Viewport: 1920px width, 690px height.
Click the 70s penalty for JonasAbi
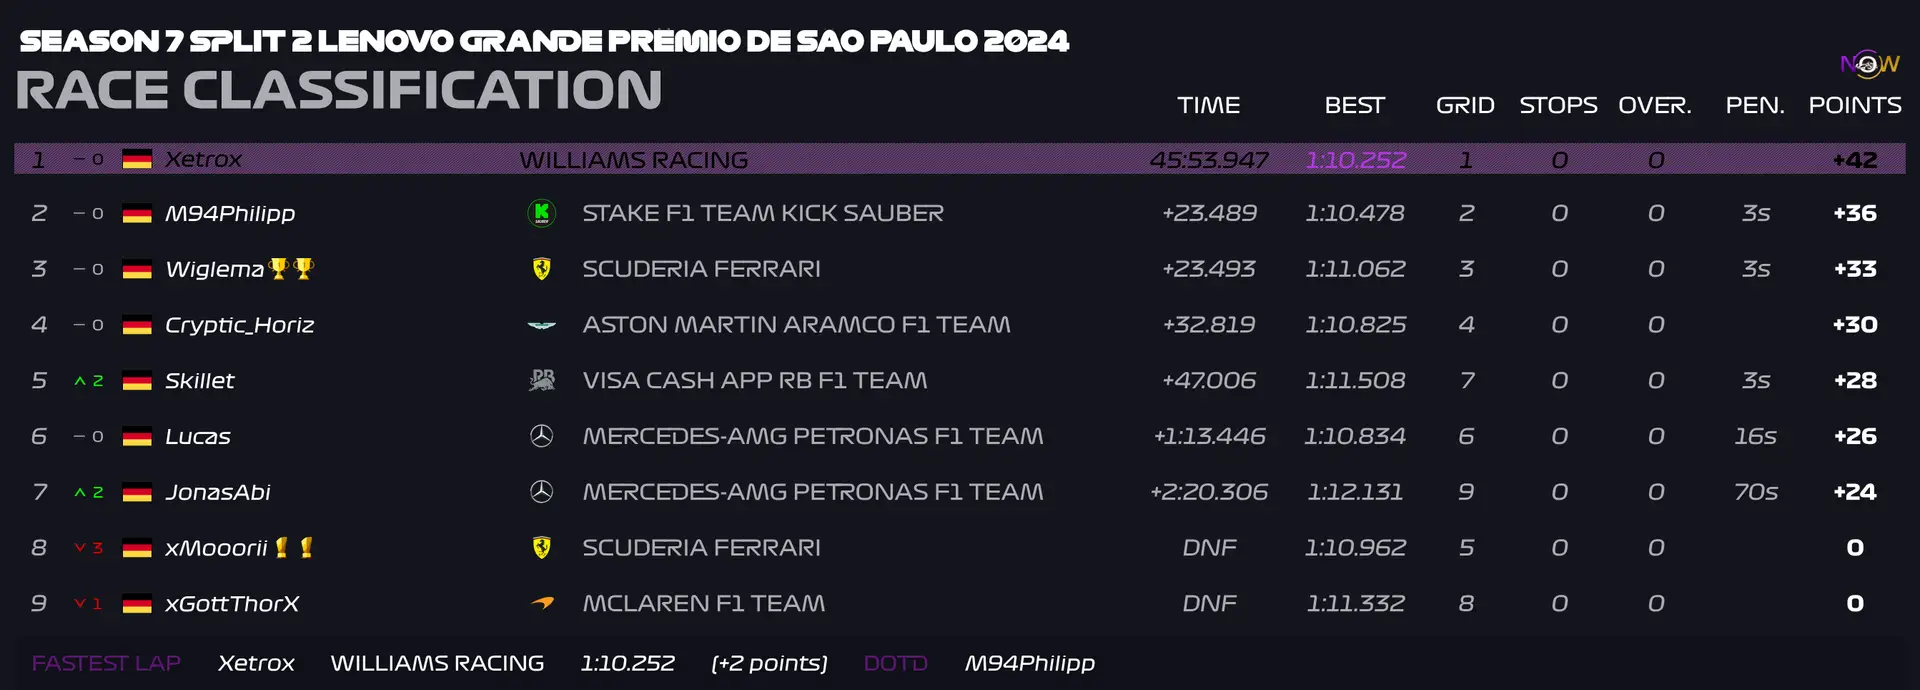click(x=1756, y=492)
